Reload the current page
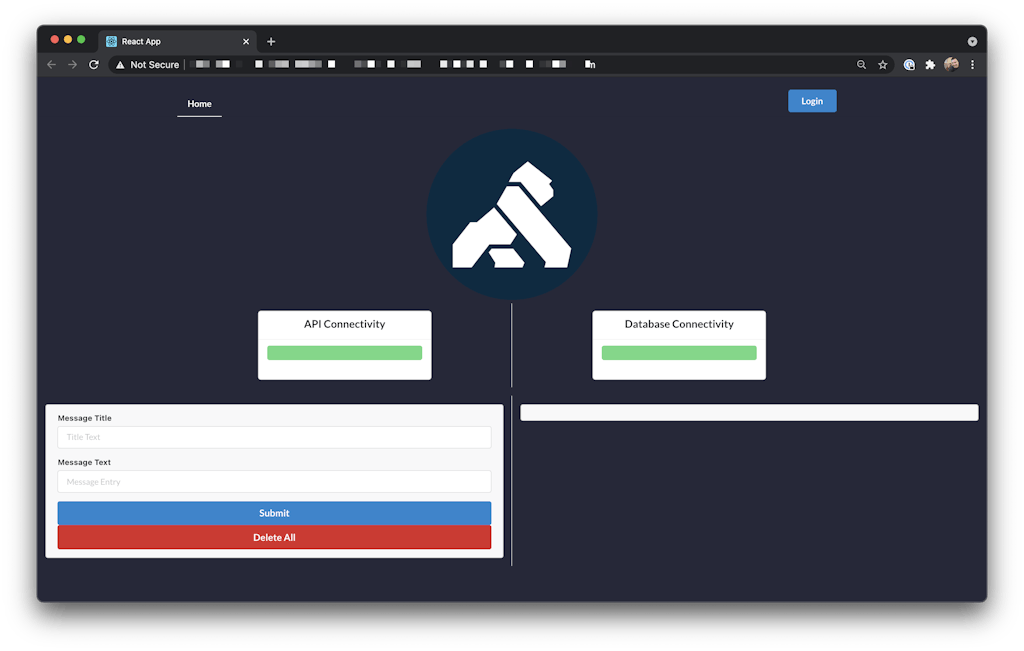 [x=94, y=65]
